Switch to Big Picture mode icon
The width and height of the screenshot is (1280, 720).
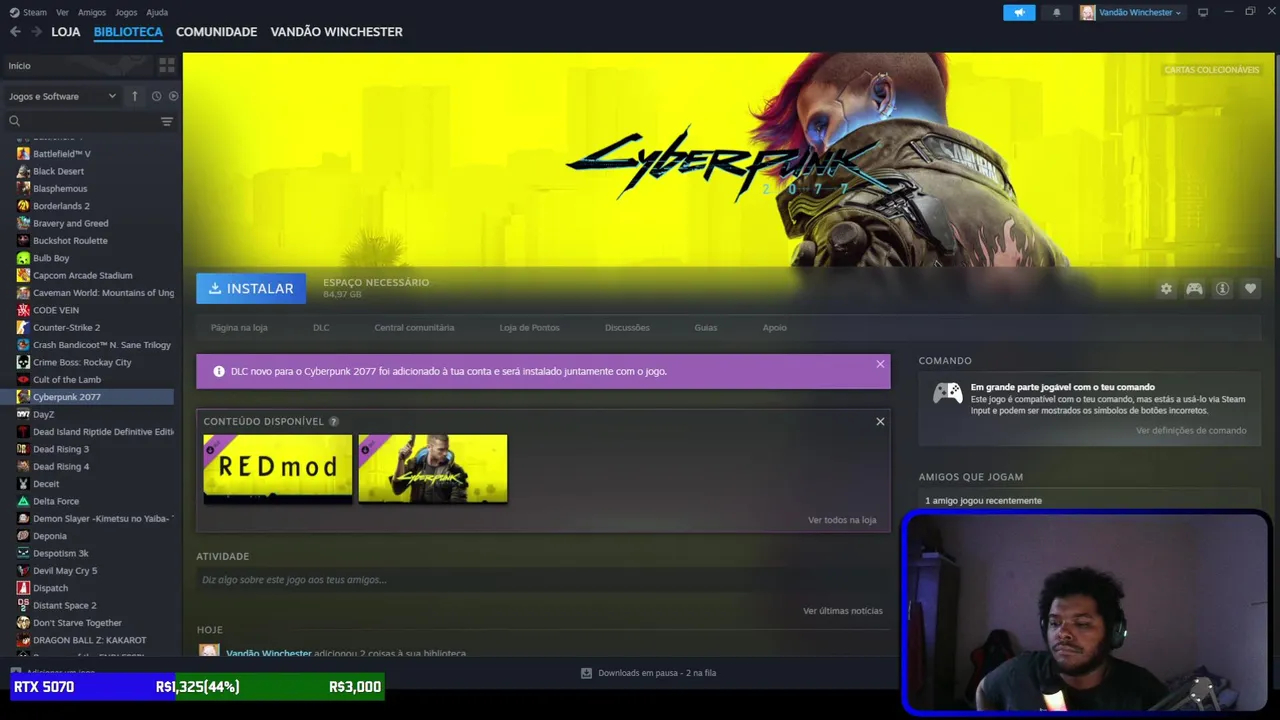(x=1203, y=13)
